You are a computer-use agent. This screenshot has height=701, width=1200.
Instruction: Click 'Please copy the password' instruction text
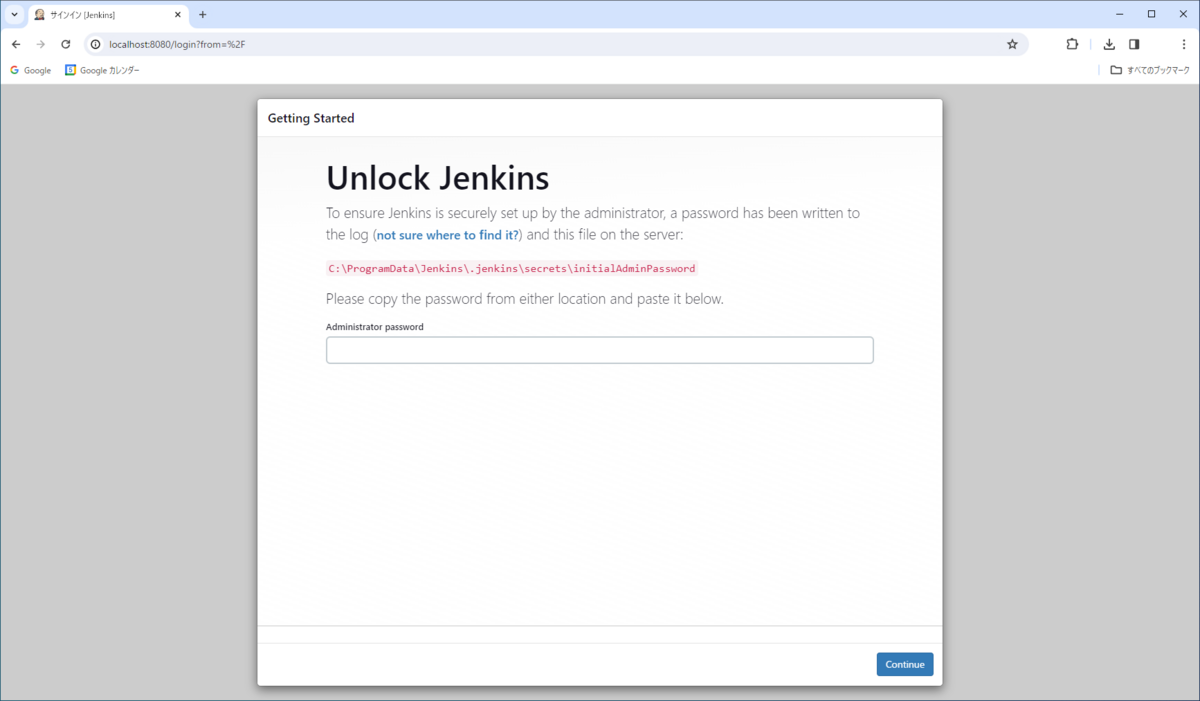coord(525,299)
